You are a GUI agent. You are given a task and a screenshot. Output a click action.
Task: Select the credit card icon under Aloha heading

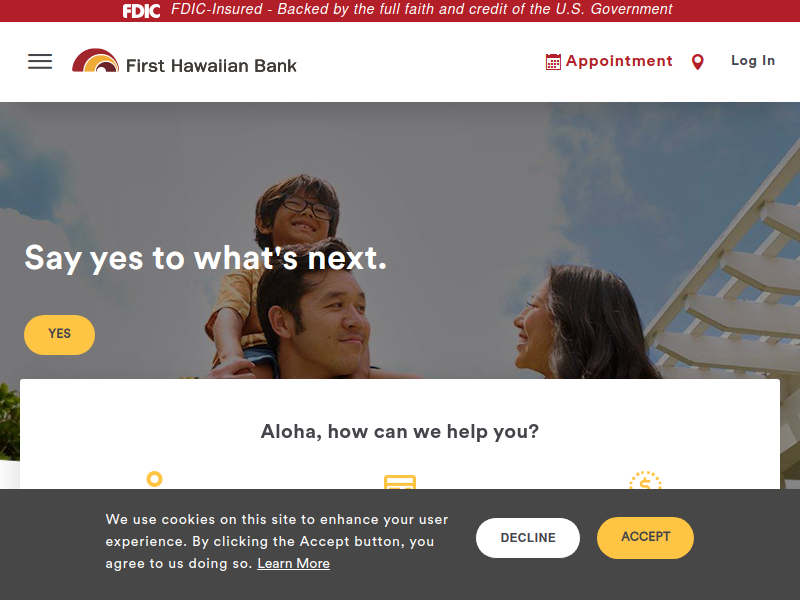click(x=400, y=482)
